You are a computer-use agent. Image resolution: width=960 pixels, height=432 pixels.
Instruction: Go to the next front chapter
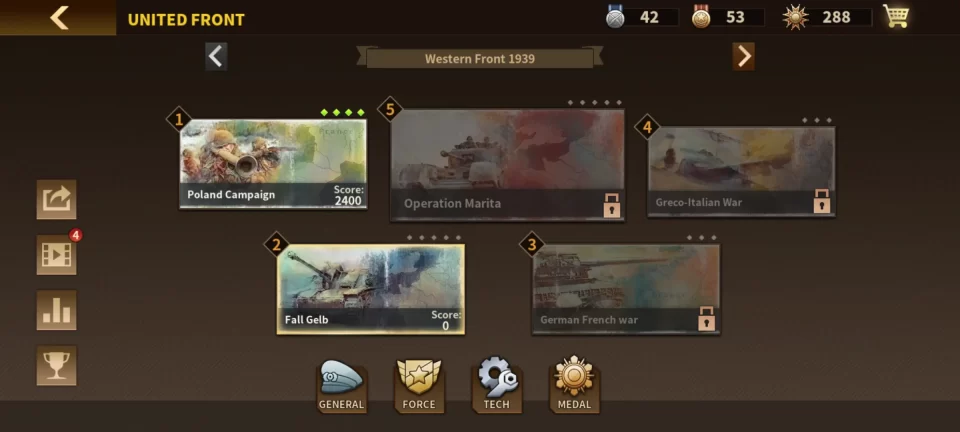(744, 57)
